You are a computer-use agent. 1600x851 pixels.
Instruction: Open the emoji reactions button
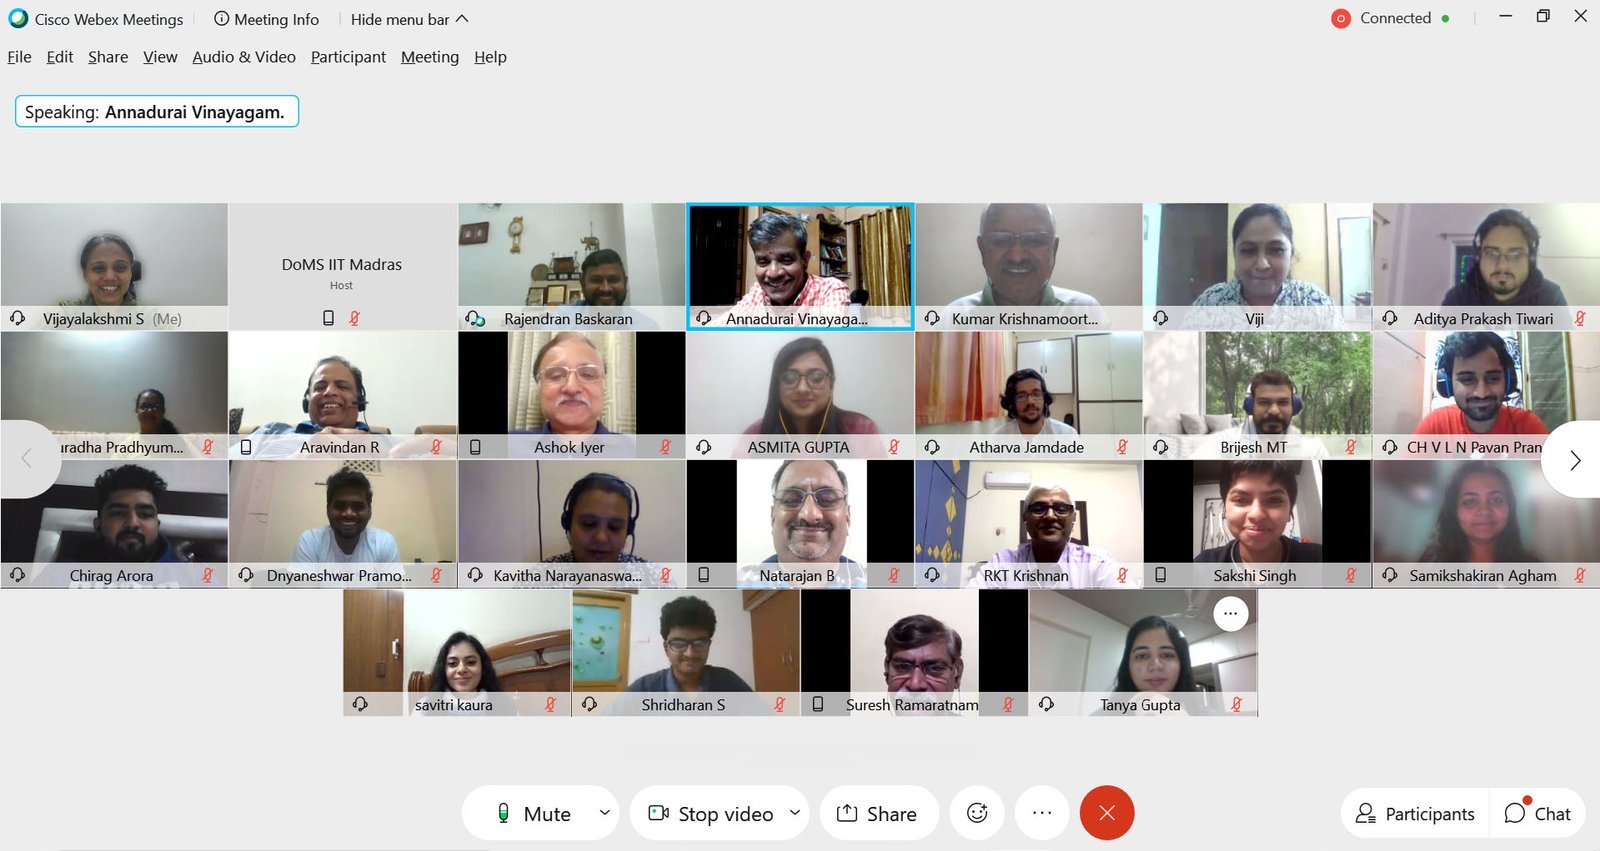[977, 813]
